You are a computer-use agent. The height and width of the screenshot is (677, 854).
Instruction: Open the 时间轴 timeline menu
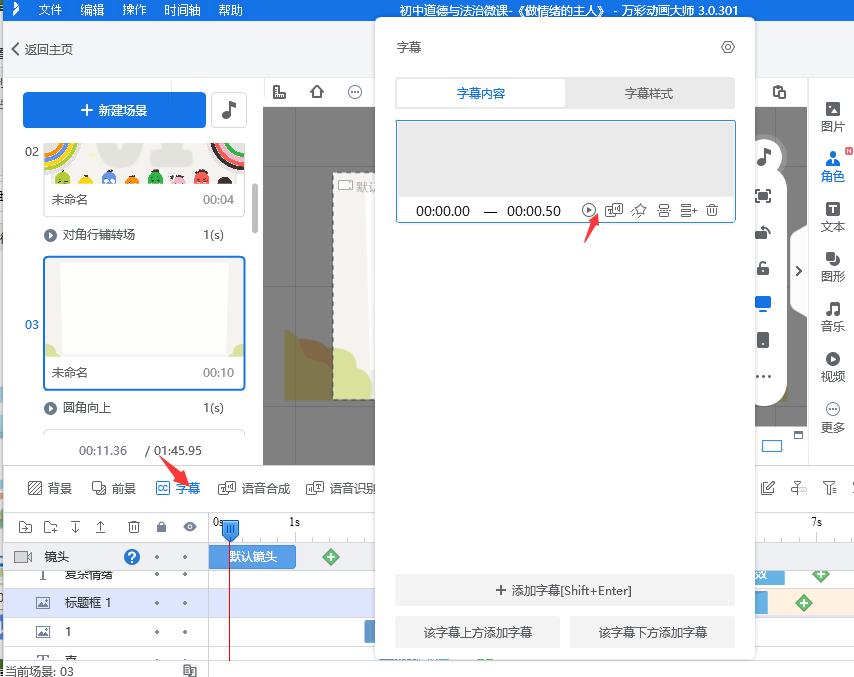tap(181, 11)
